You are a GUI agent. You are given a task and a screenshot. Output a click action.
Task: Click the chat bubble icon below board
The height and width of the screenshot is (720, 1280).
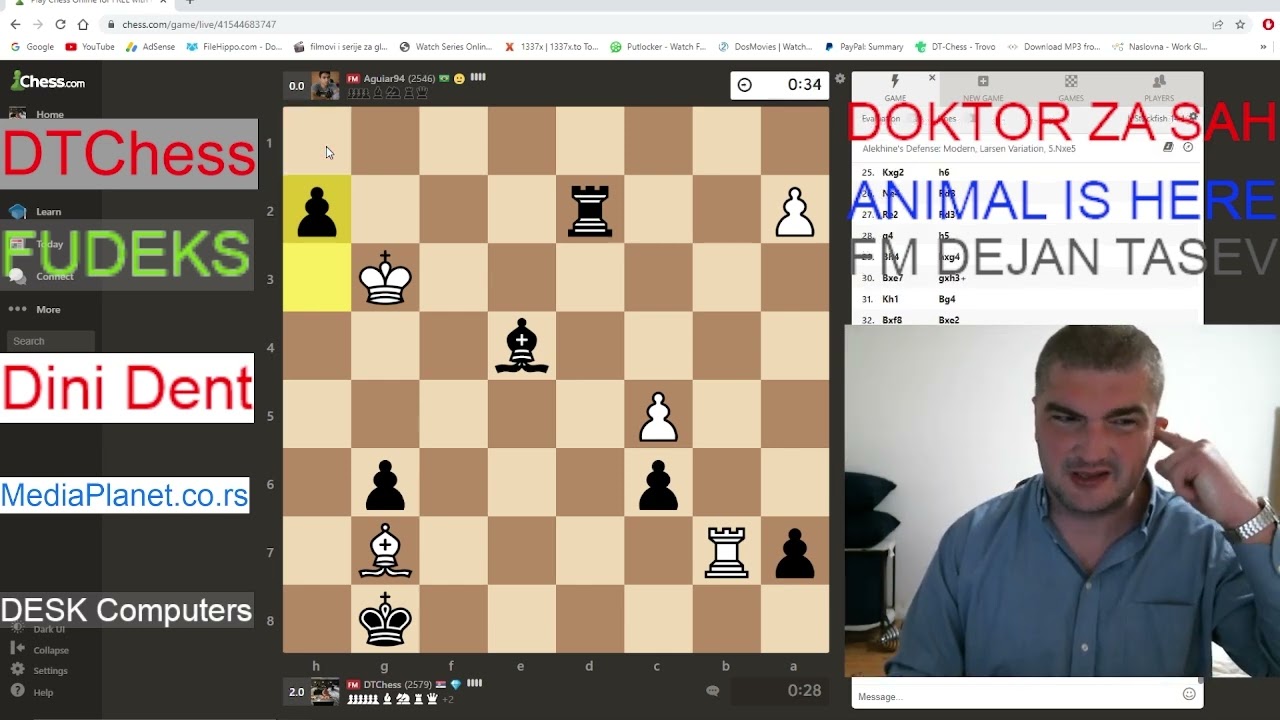click(712, 690)
